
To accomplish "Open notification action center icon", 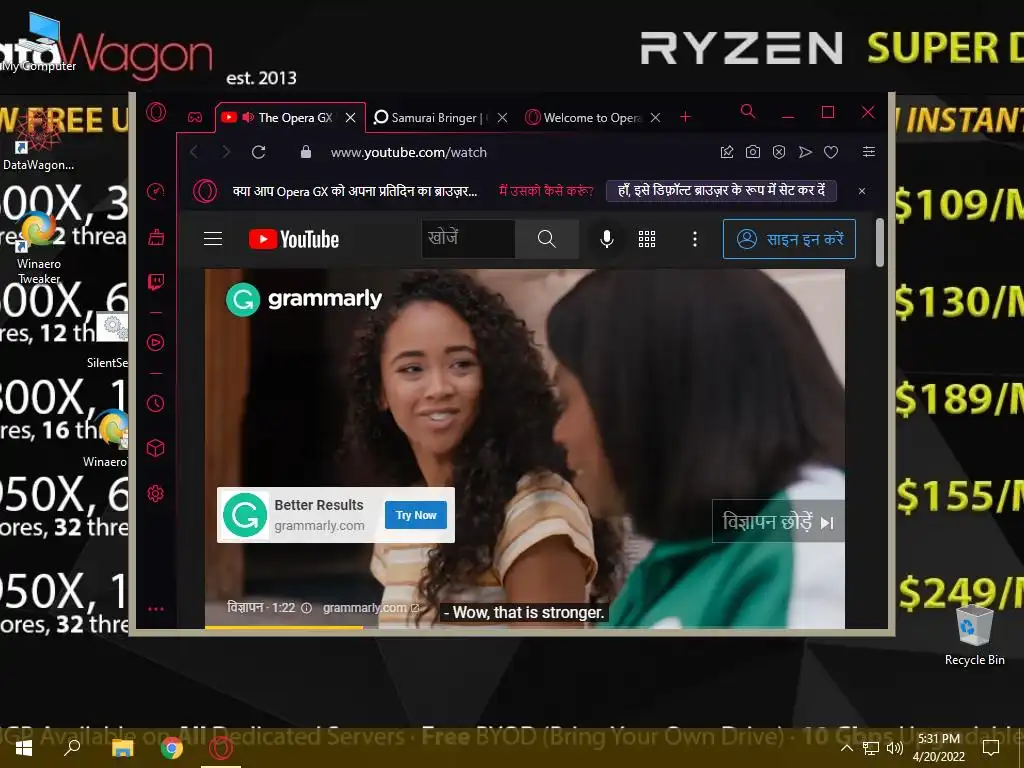I will coord(991,748).
